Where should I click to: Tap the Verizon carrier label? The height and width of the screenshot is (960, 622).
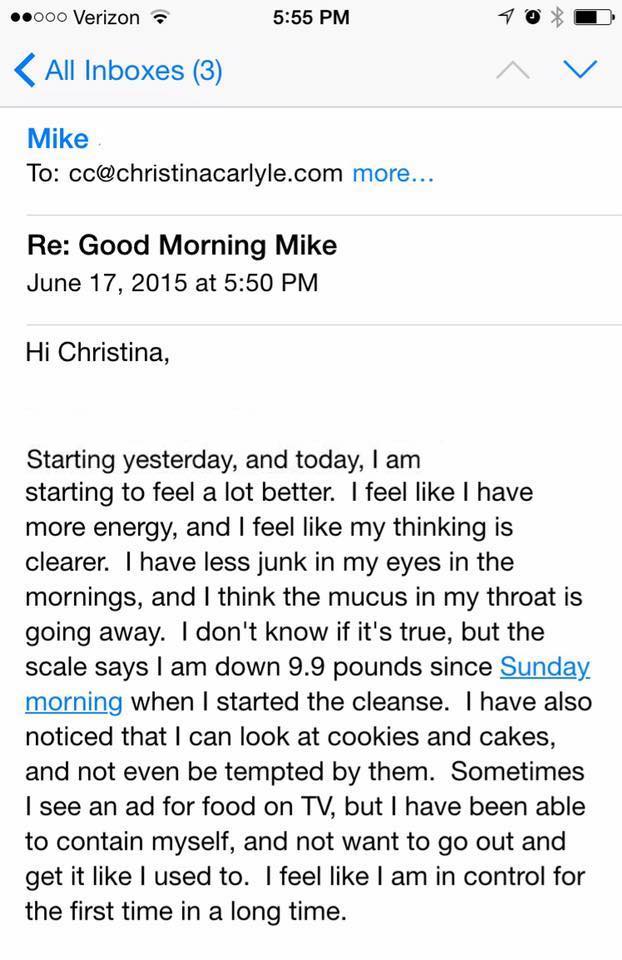107,17
